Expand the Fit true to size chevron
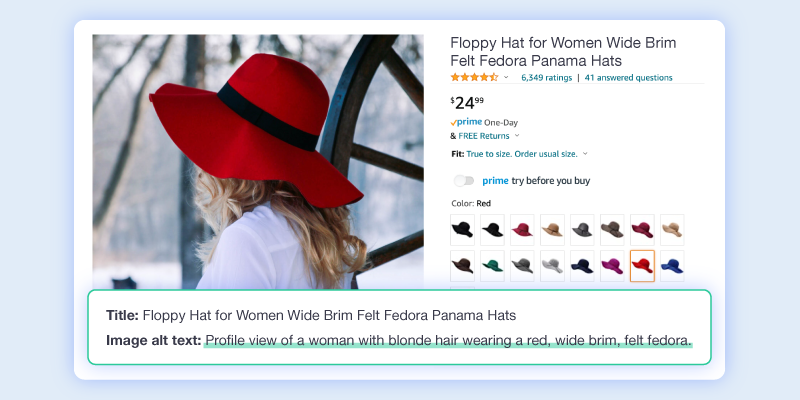 point(585,154)
